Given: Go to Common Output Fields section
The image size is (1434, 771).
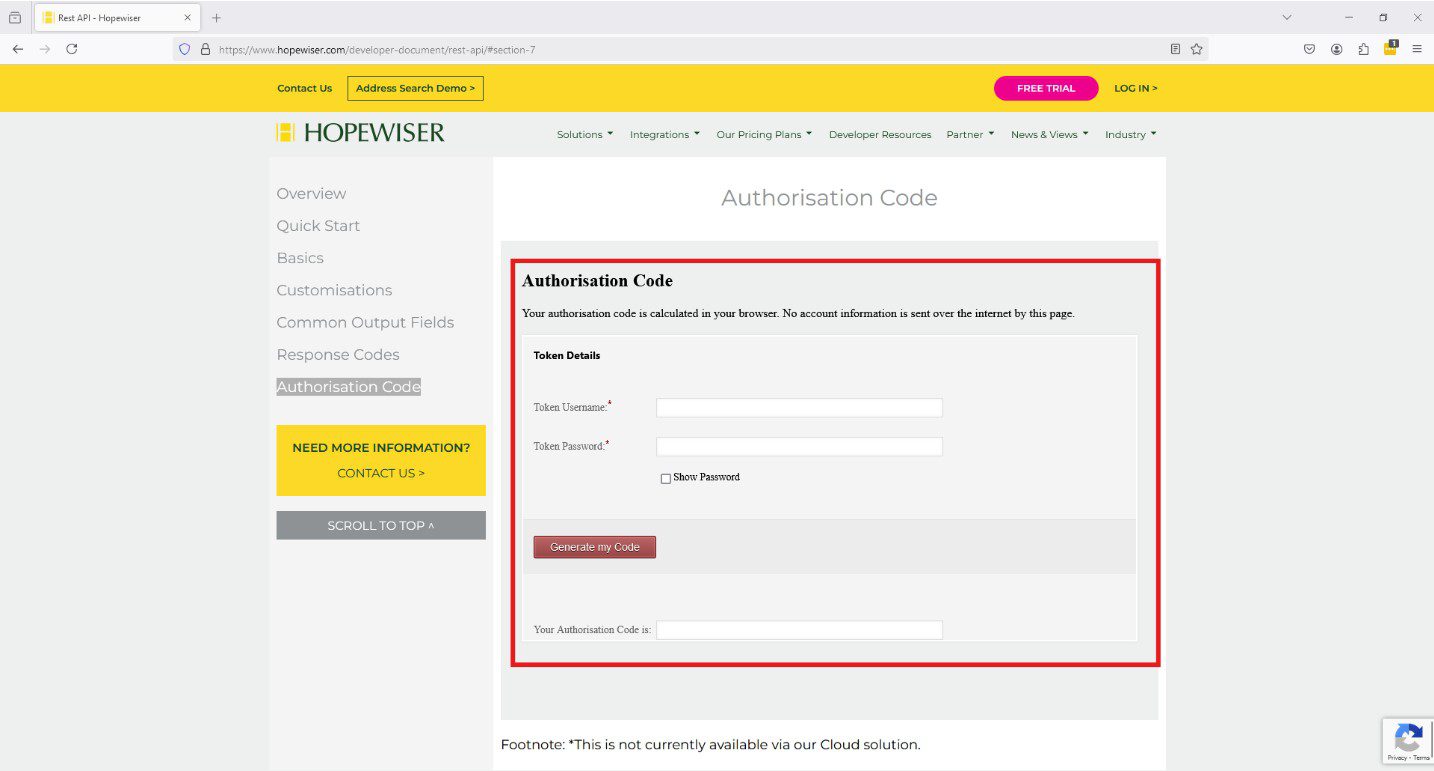Looking at the screenshot, I should tap(365, 322).
